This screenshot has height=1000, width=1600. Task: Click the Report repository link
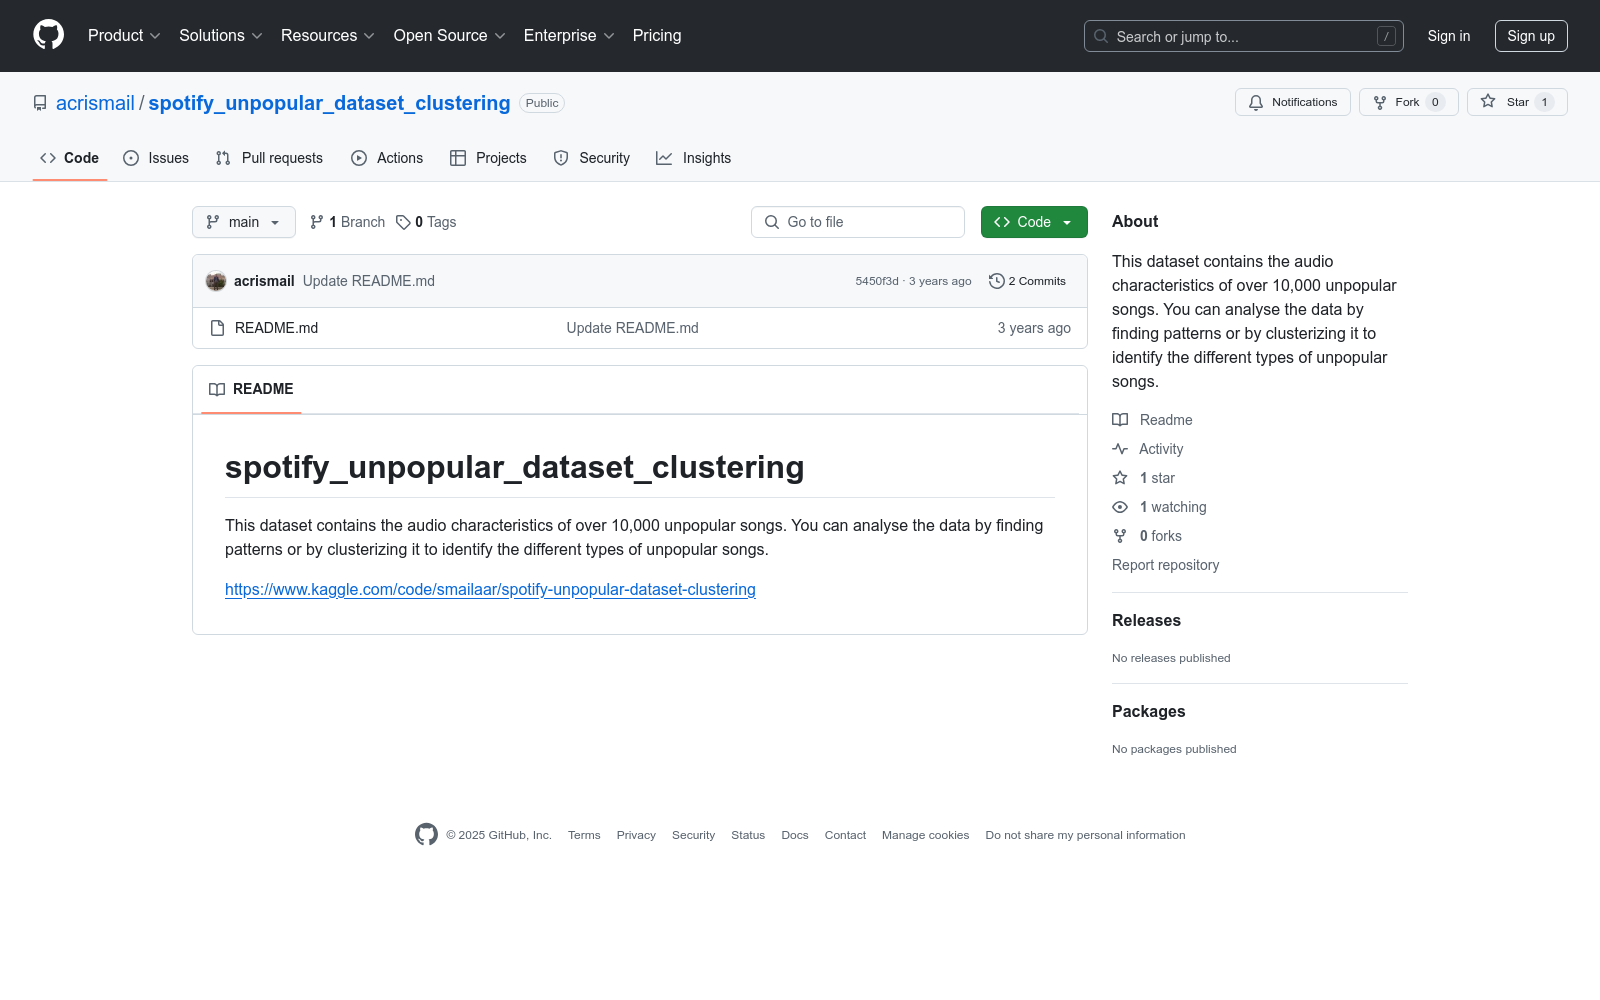click(x=1166, y=565)
